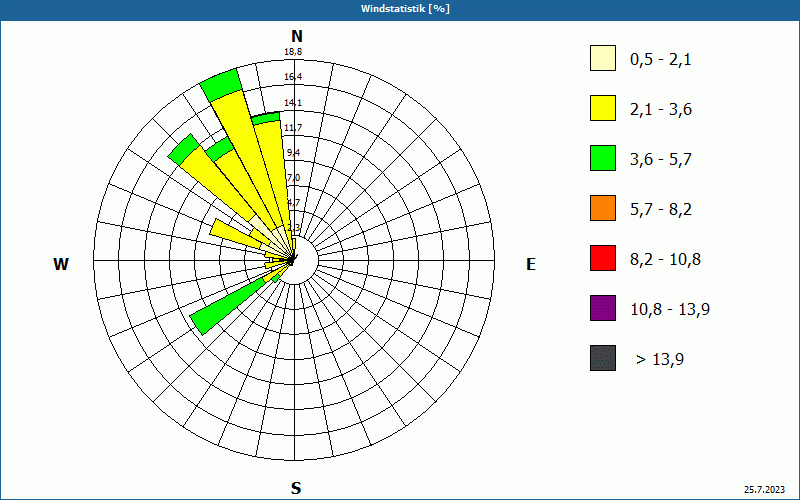Click the 14,1 axis scale value
The height and width of the screenshot is (500, 800).
click(293, 103)
